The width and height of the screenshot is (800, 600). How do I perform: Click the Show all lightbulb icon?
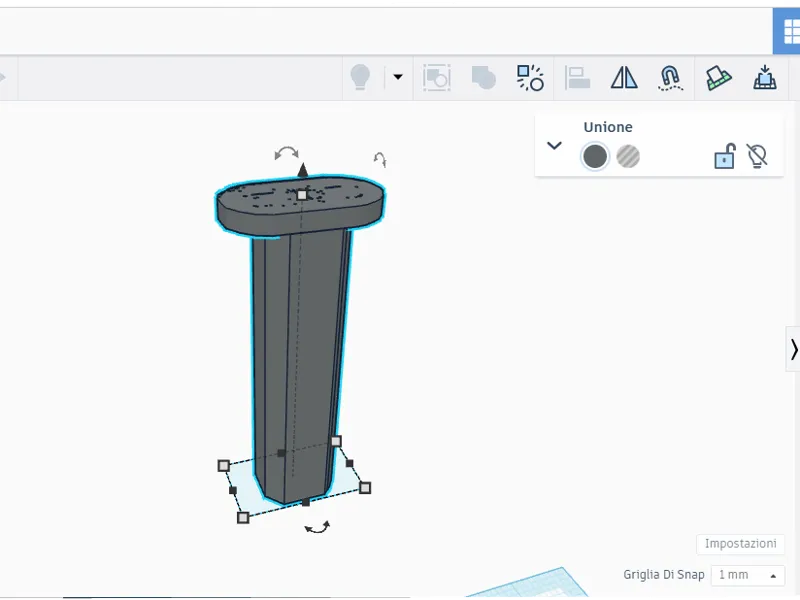coord(360,78)
